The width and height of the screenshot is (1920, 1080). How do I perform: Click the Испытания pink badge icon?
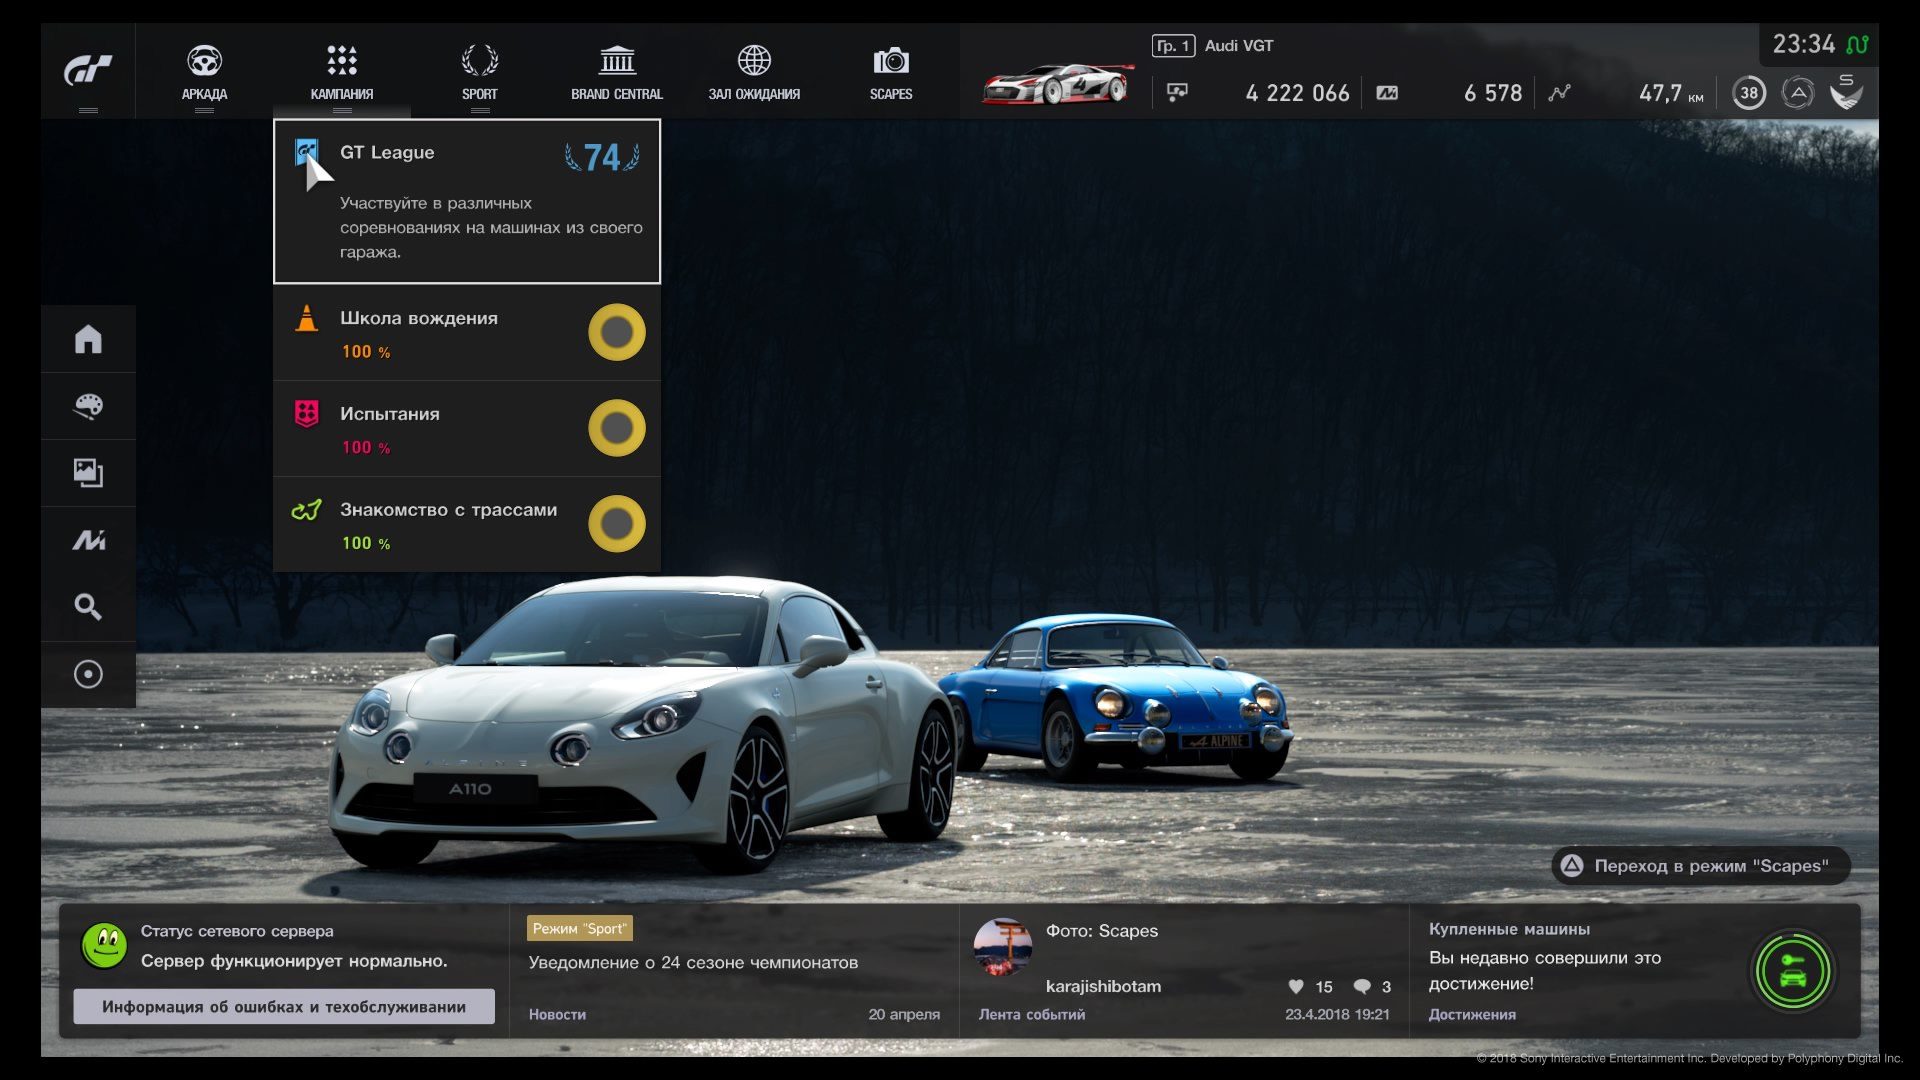[x=307, y=413]
